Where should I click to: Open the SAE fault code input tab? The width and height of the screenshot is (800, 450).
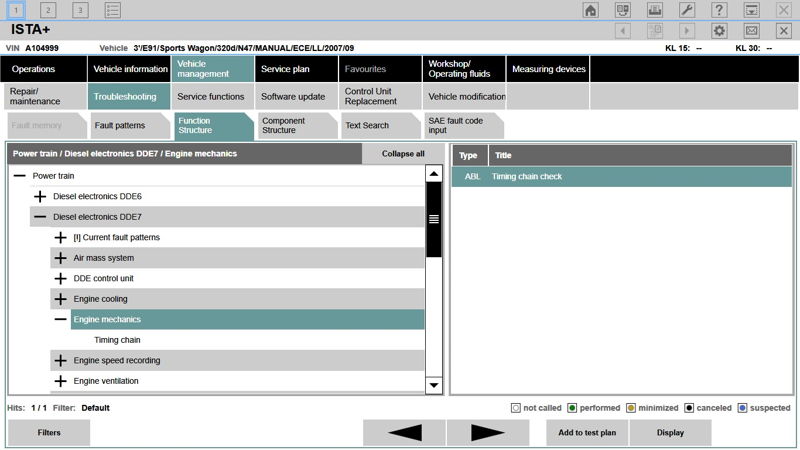[455, 126]
